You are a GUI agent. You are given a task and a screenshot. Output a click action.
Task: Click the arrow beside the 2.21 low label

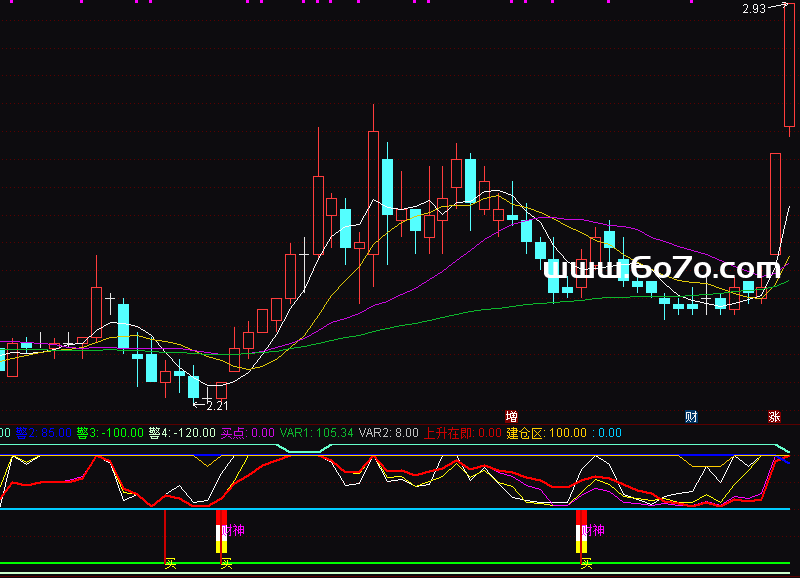tap(198, 405)
